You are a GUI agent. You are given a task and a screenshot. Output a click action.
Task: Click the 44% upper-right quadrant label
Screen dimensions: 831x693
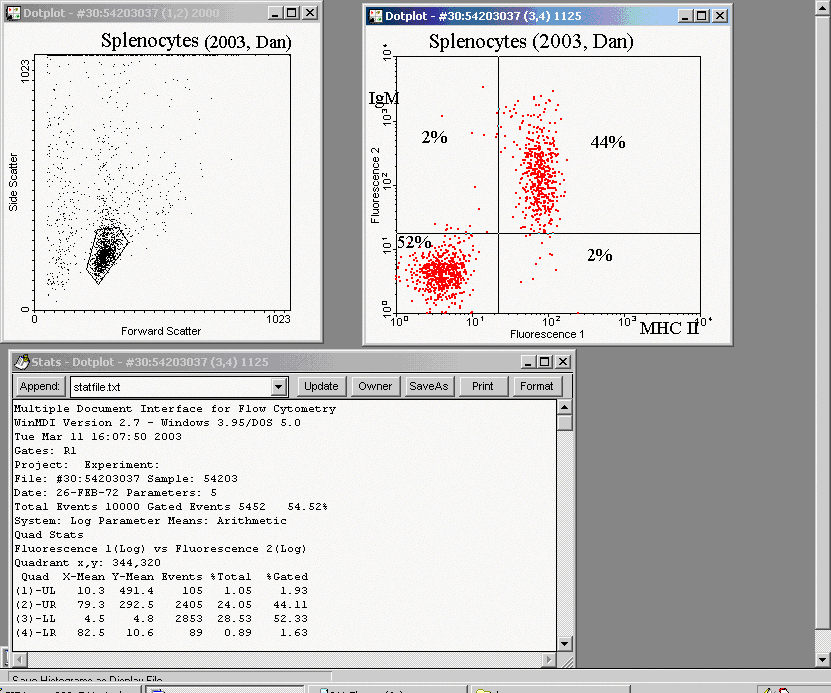[x=607, y=143]
